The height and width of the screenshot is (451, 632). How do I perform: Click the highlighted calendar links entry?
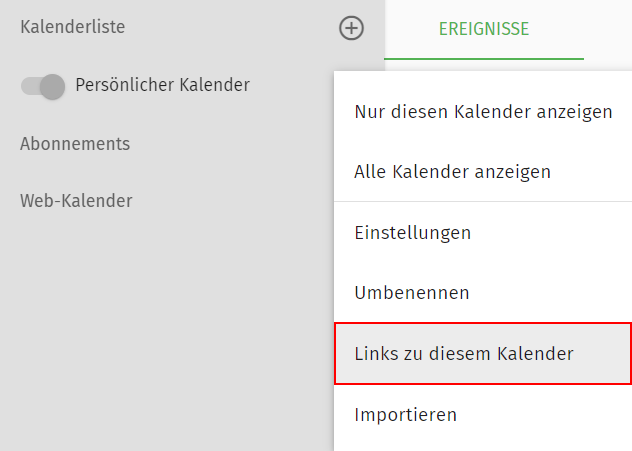464,354
